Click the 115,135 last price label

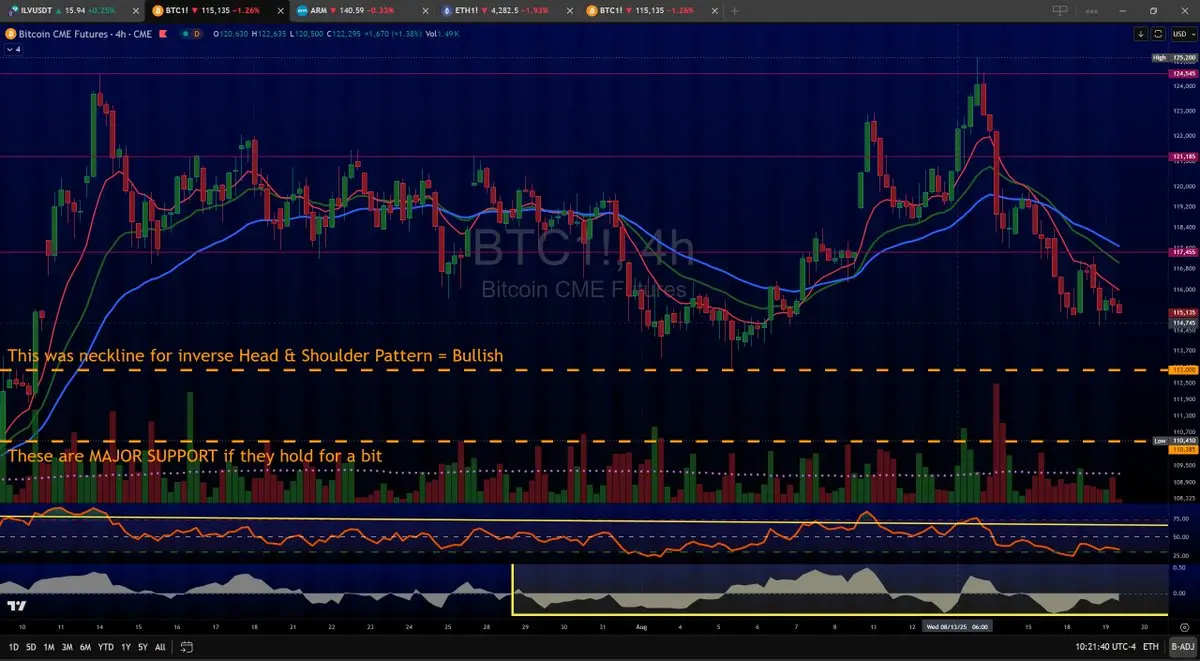[1183, 313]
